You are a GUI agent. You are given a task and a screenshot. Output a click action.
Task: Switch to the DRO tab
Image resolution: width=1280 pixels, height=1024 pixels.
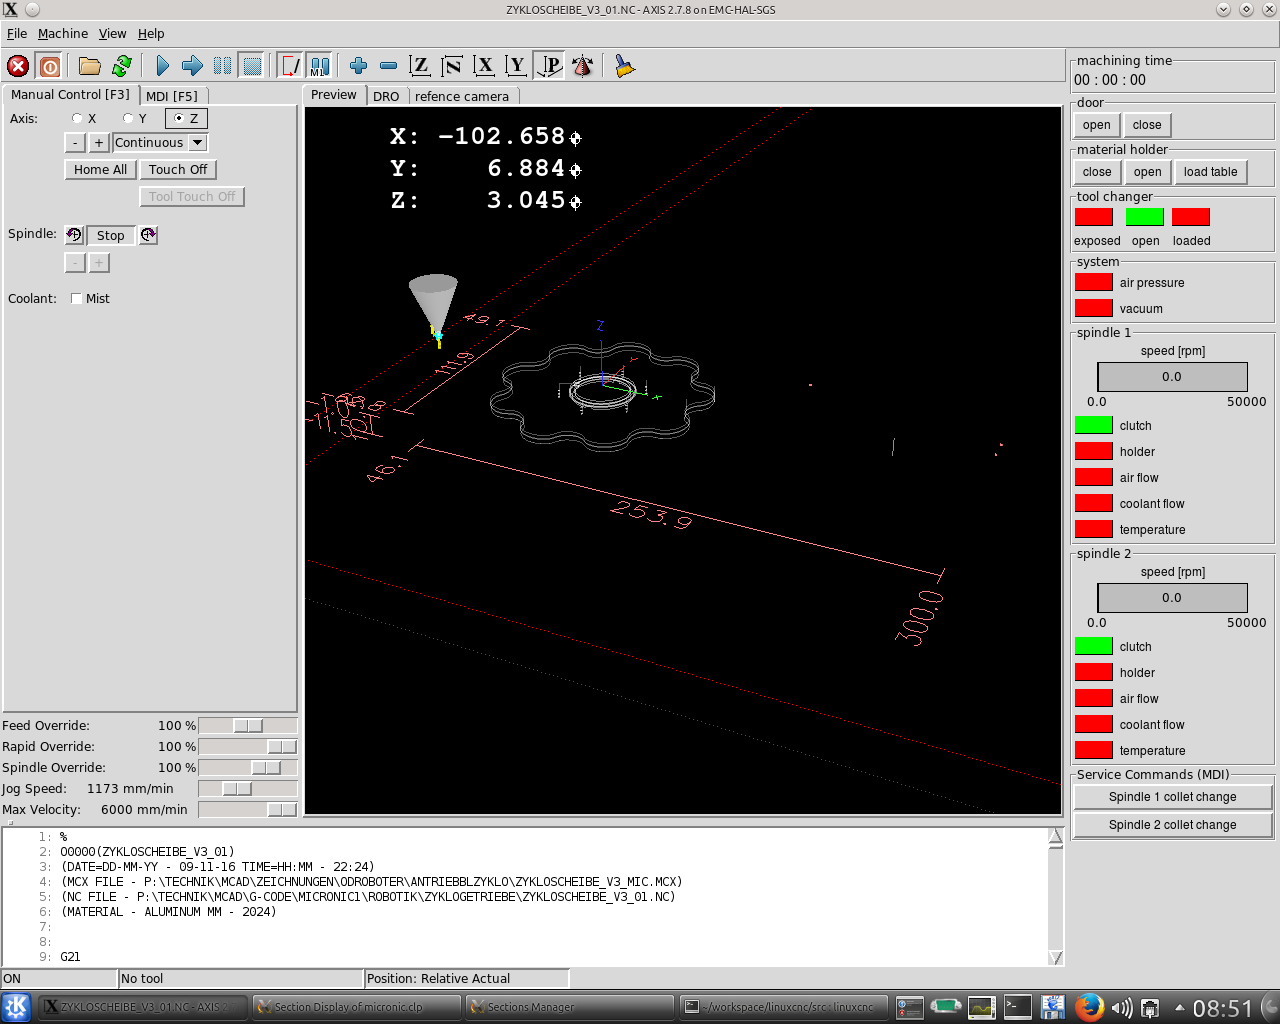coord(386,96)
